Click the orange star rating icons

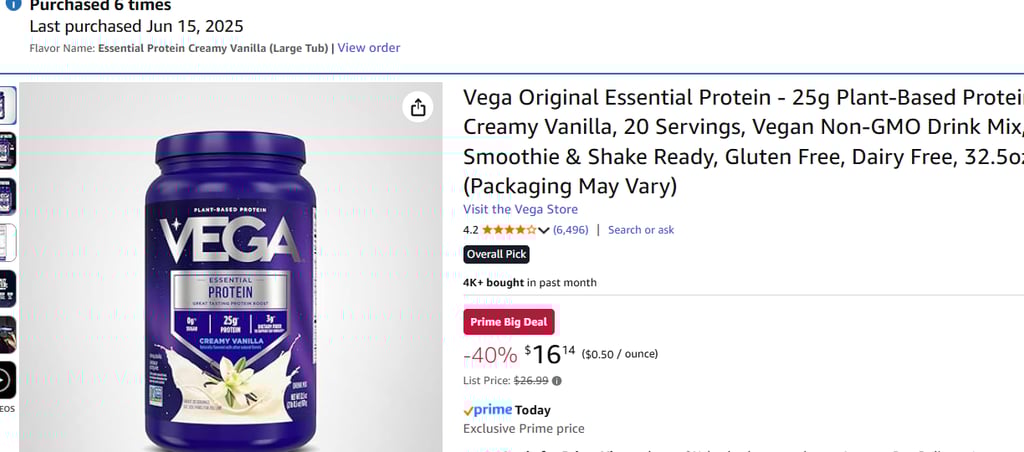[x=508, y=230]
